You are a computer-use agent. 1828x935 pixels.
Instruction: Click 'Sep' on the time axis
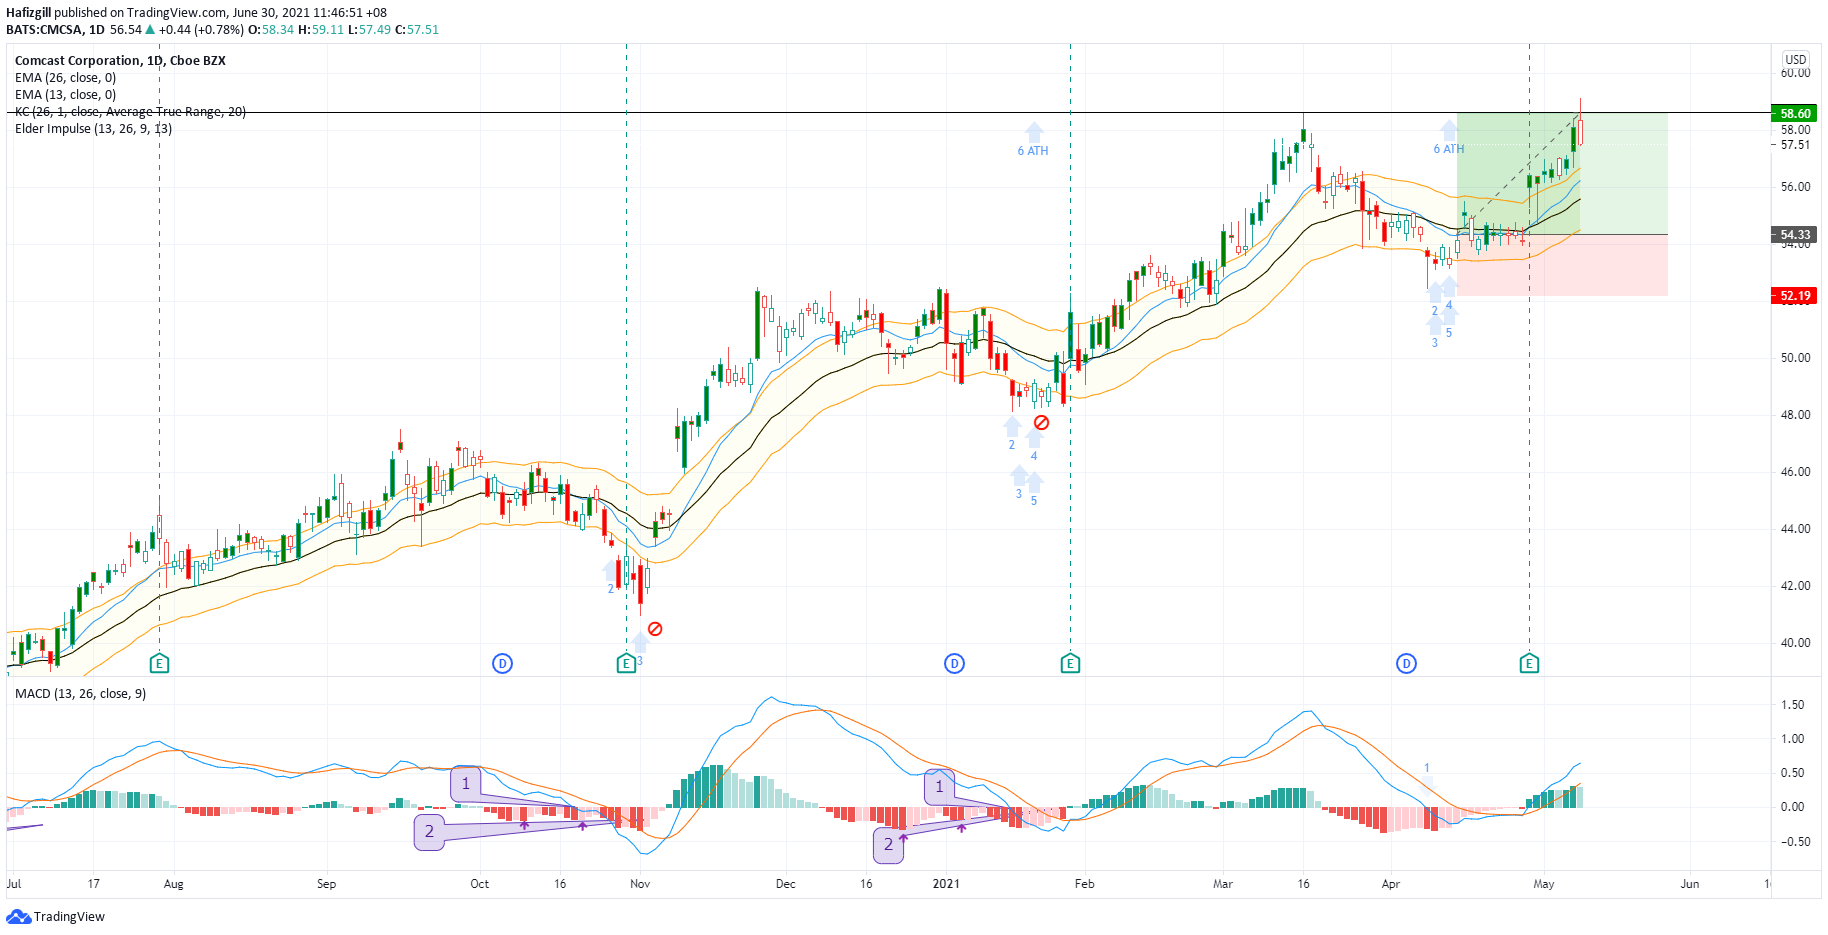(326, 883)
